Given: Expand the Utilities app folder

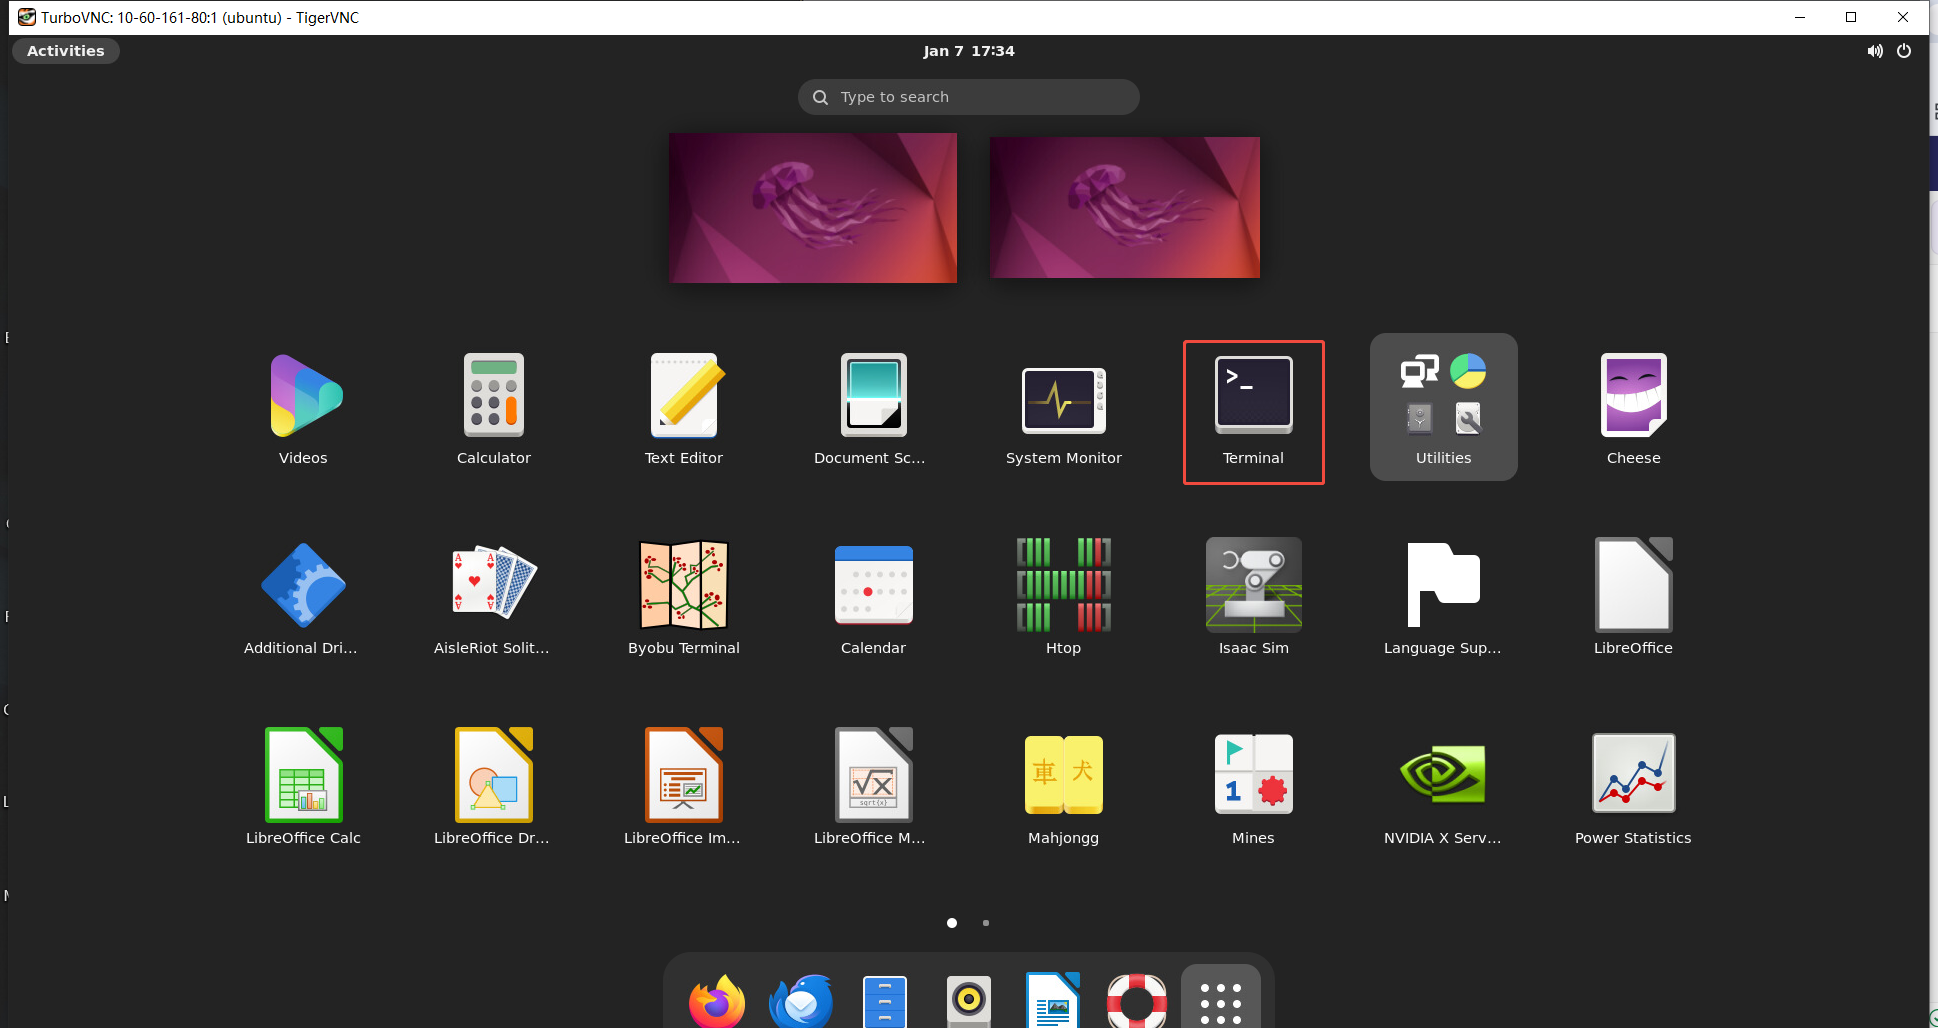Looking at the screenshot, I should tap(1443, 407).
